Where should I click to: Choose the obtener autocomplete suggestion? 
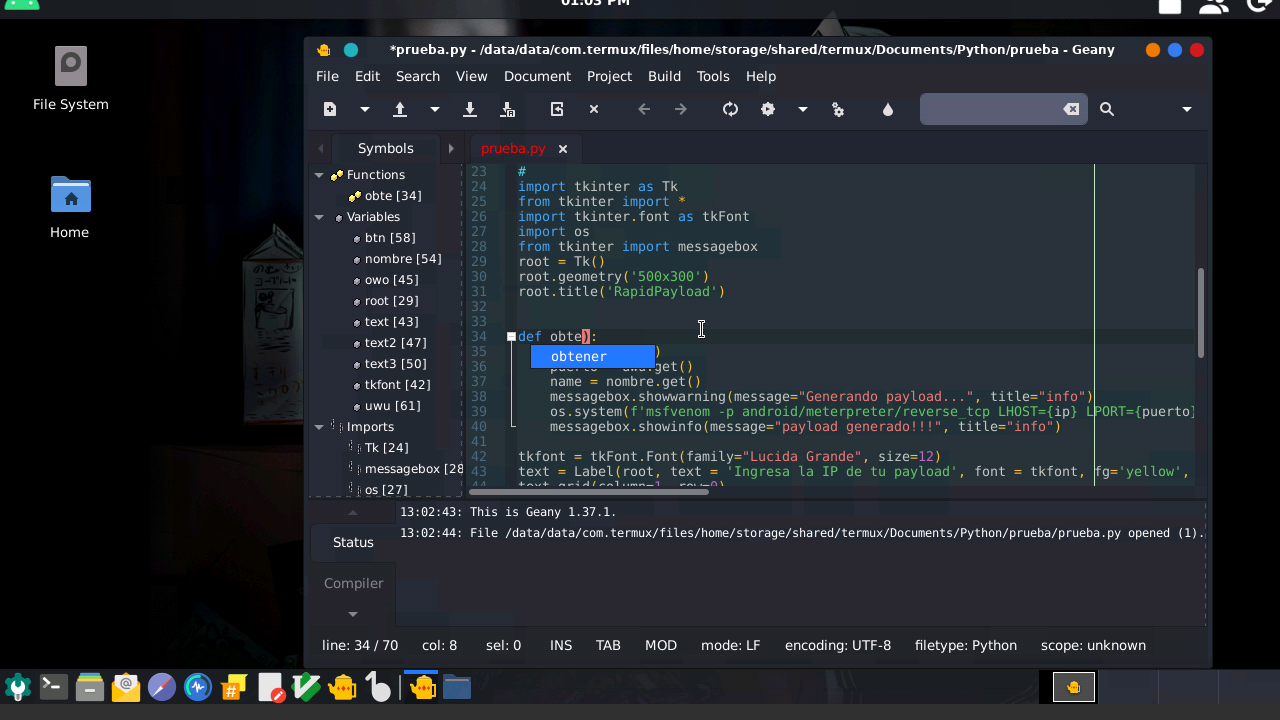(x=593, y=357)
